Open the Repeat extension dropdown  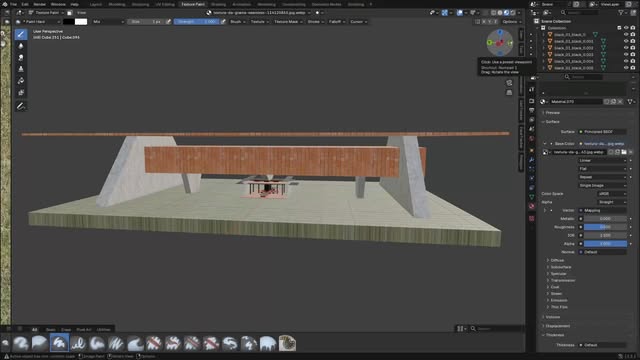pos(602,177)
